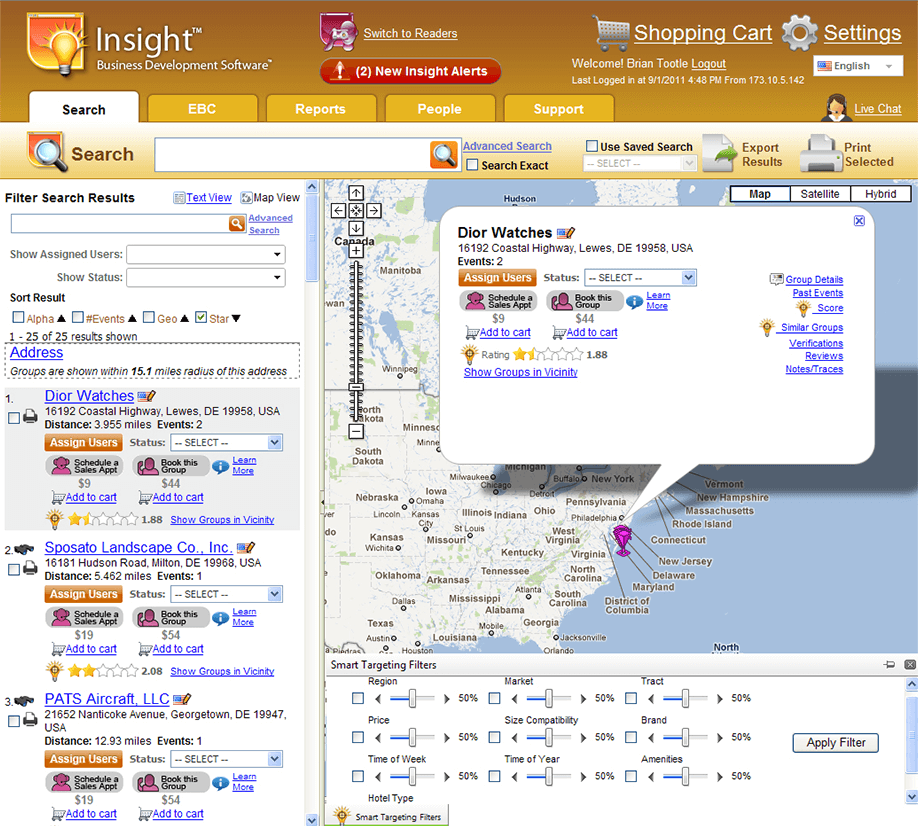
Task: Click handshake icon beside result 2
Action: click(x=24, y=549)
